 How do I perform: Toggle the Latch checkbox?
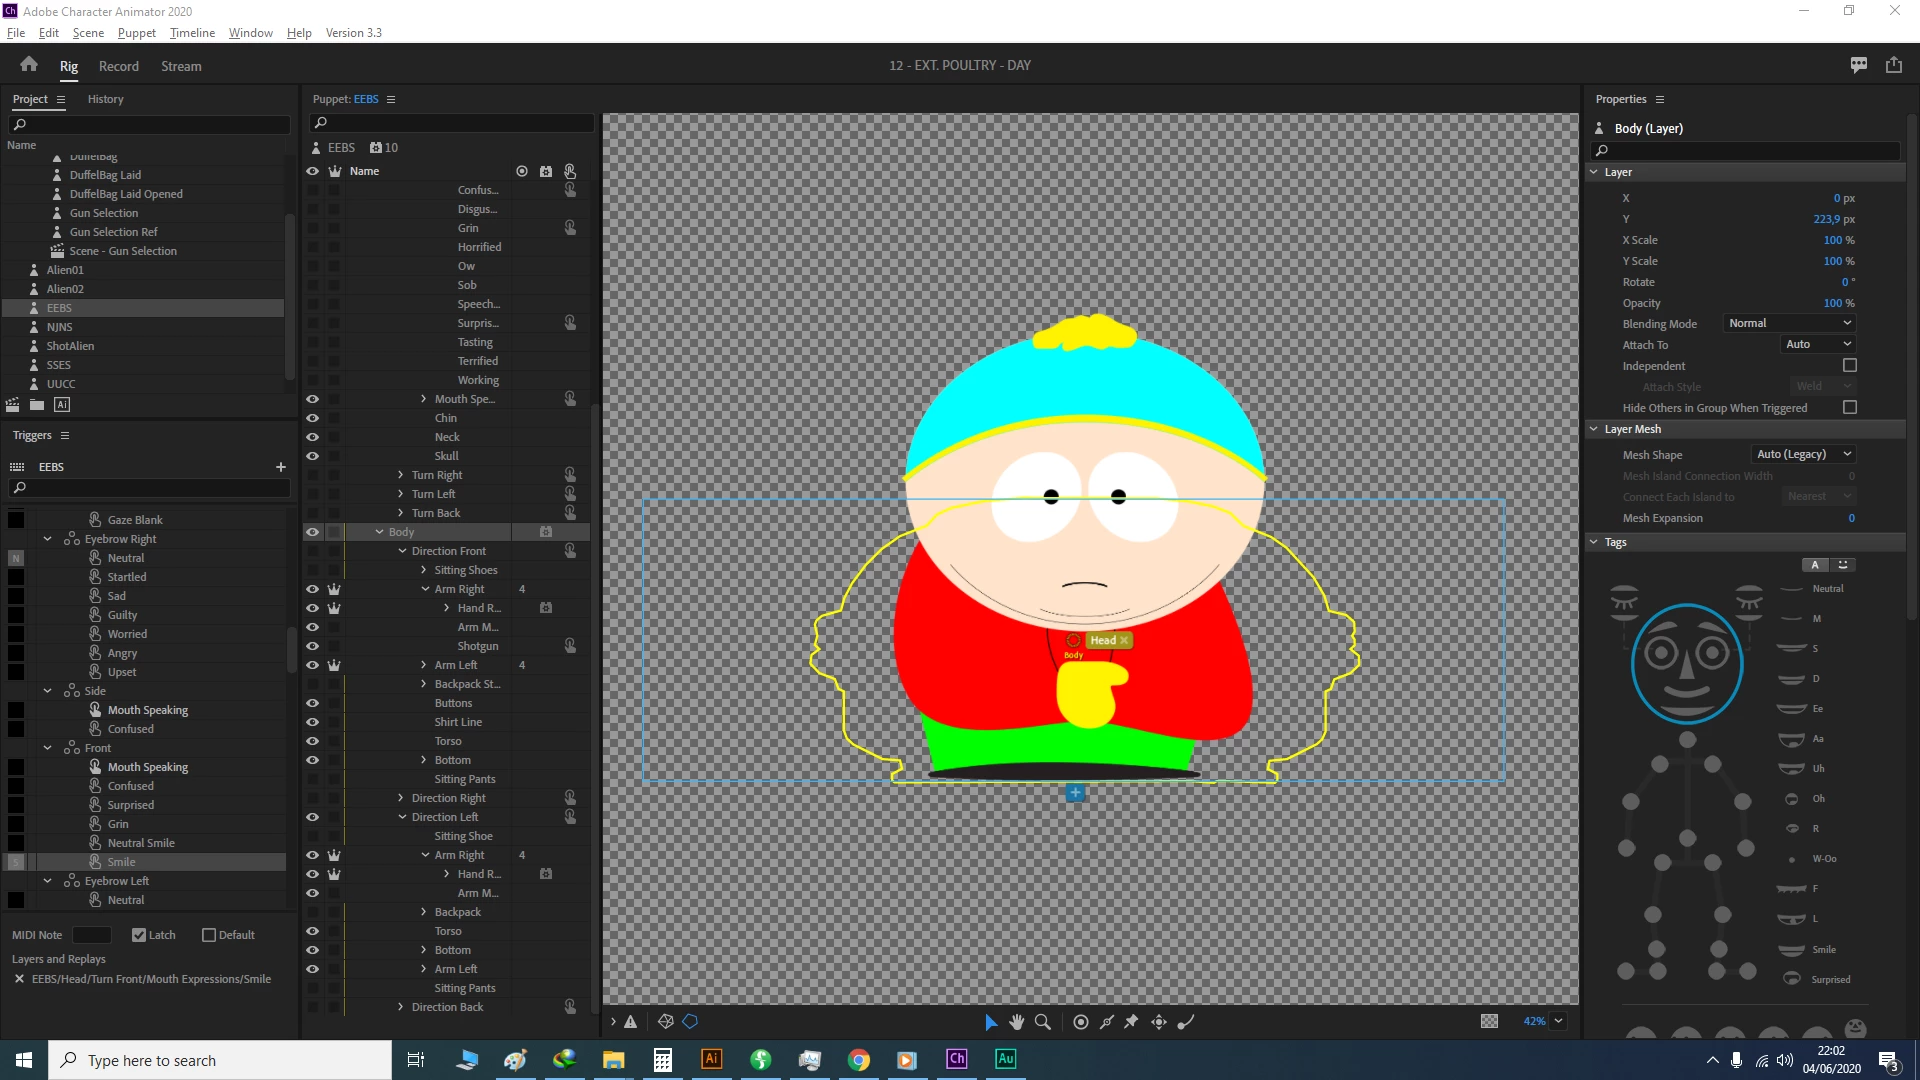coord(139,935)
